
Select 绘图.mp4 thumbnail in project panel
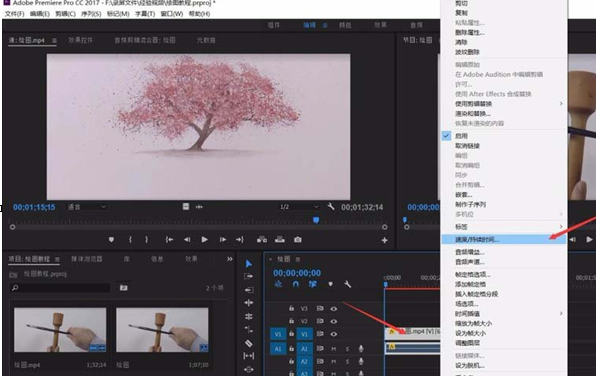click(60, 330)
